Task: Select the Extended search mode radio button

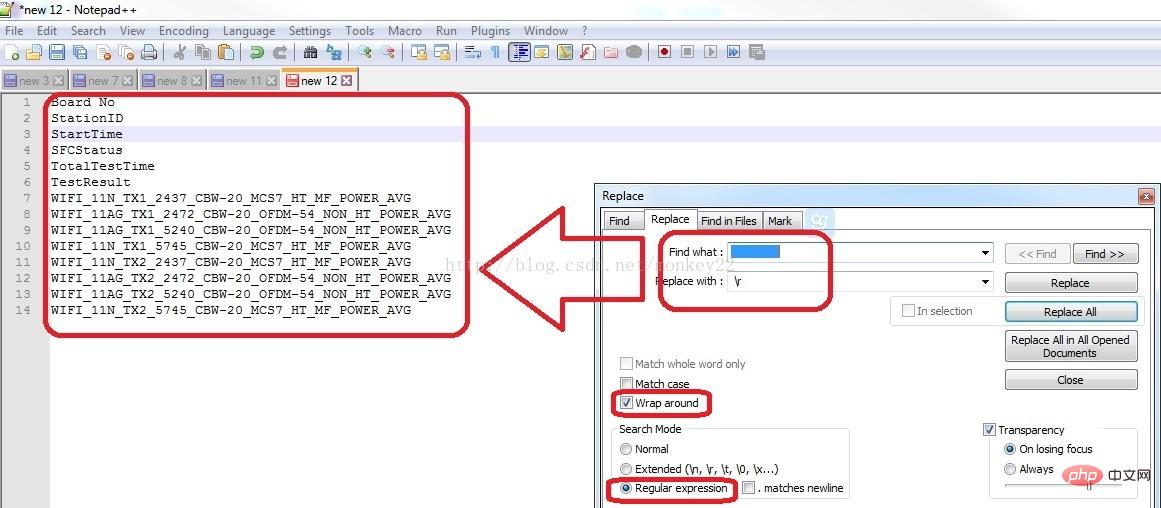Action: pos(626,469)
